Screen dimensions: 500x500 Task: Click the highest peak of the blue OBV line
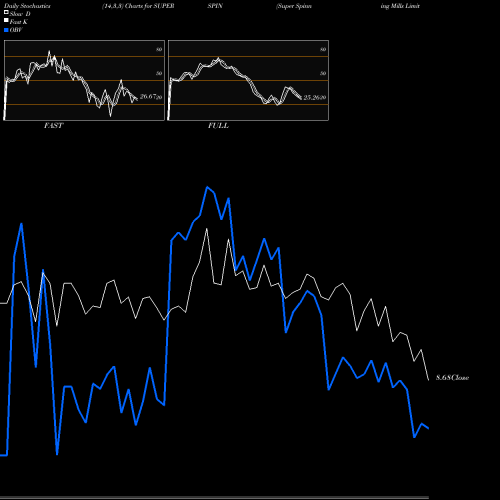click(207, 187)
